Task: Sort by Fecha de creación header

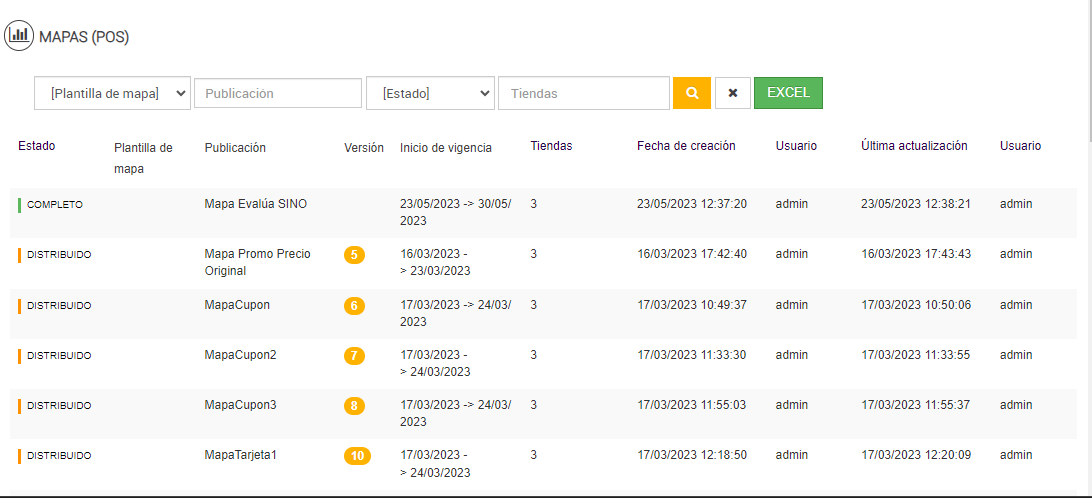Action: click(686, 146)
